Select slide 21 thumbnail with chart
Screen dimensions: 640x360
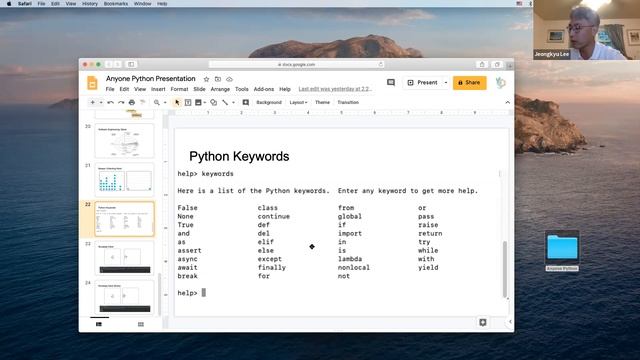click(x=124, y=180)
